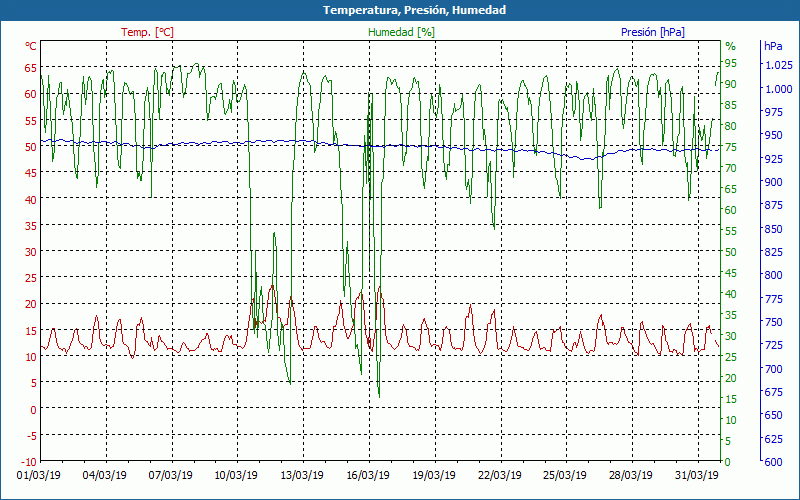Click the blue 725 pressure axis value
Screen dimensions: 800x500
click(773, 345)
